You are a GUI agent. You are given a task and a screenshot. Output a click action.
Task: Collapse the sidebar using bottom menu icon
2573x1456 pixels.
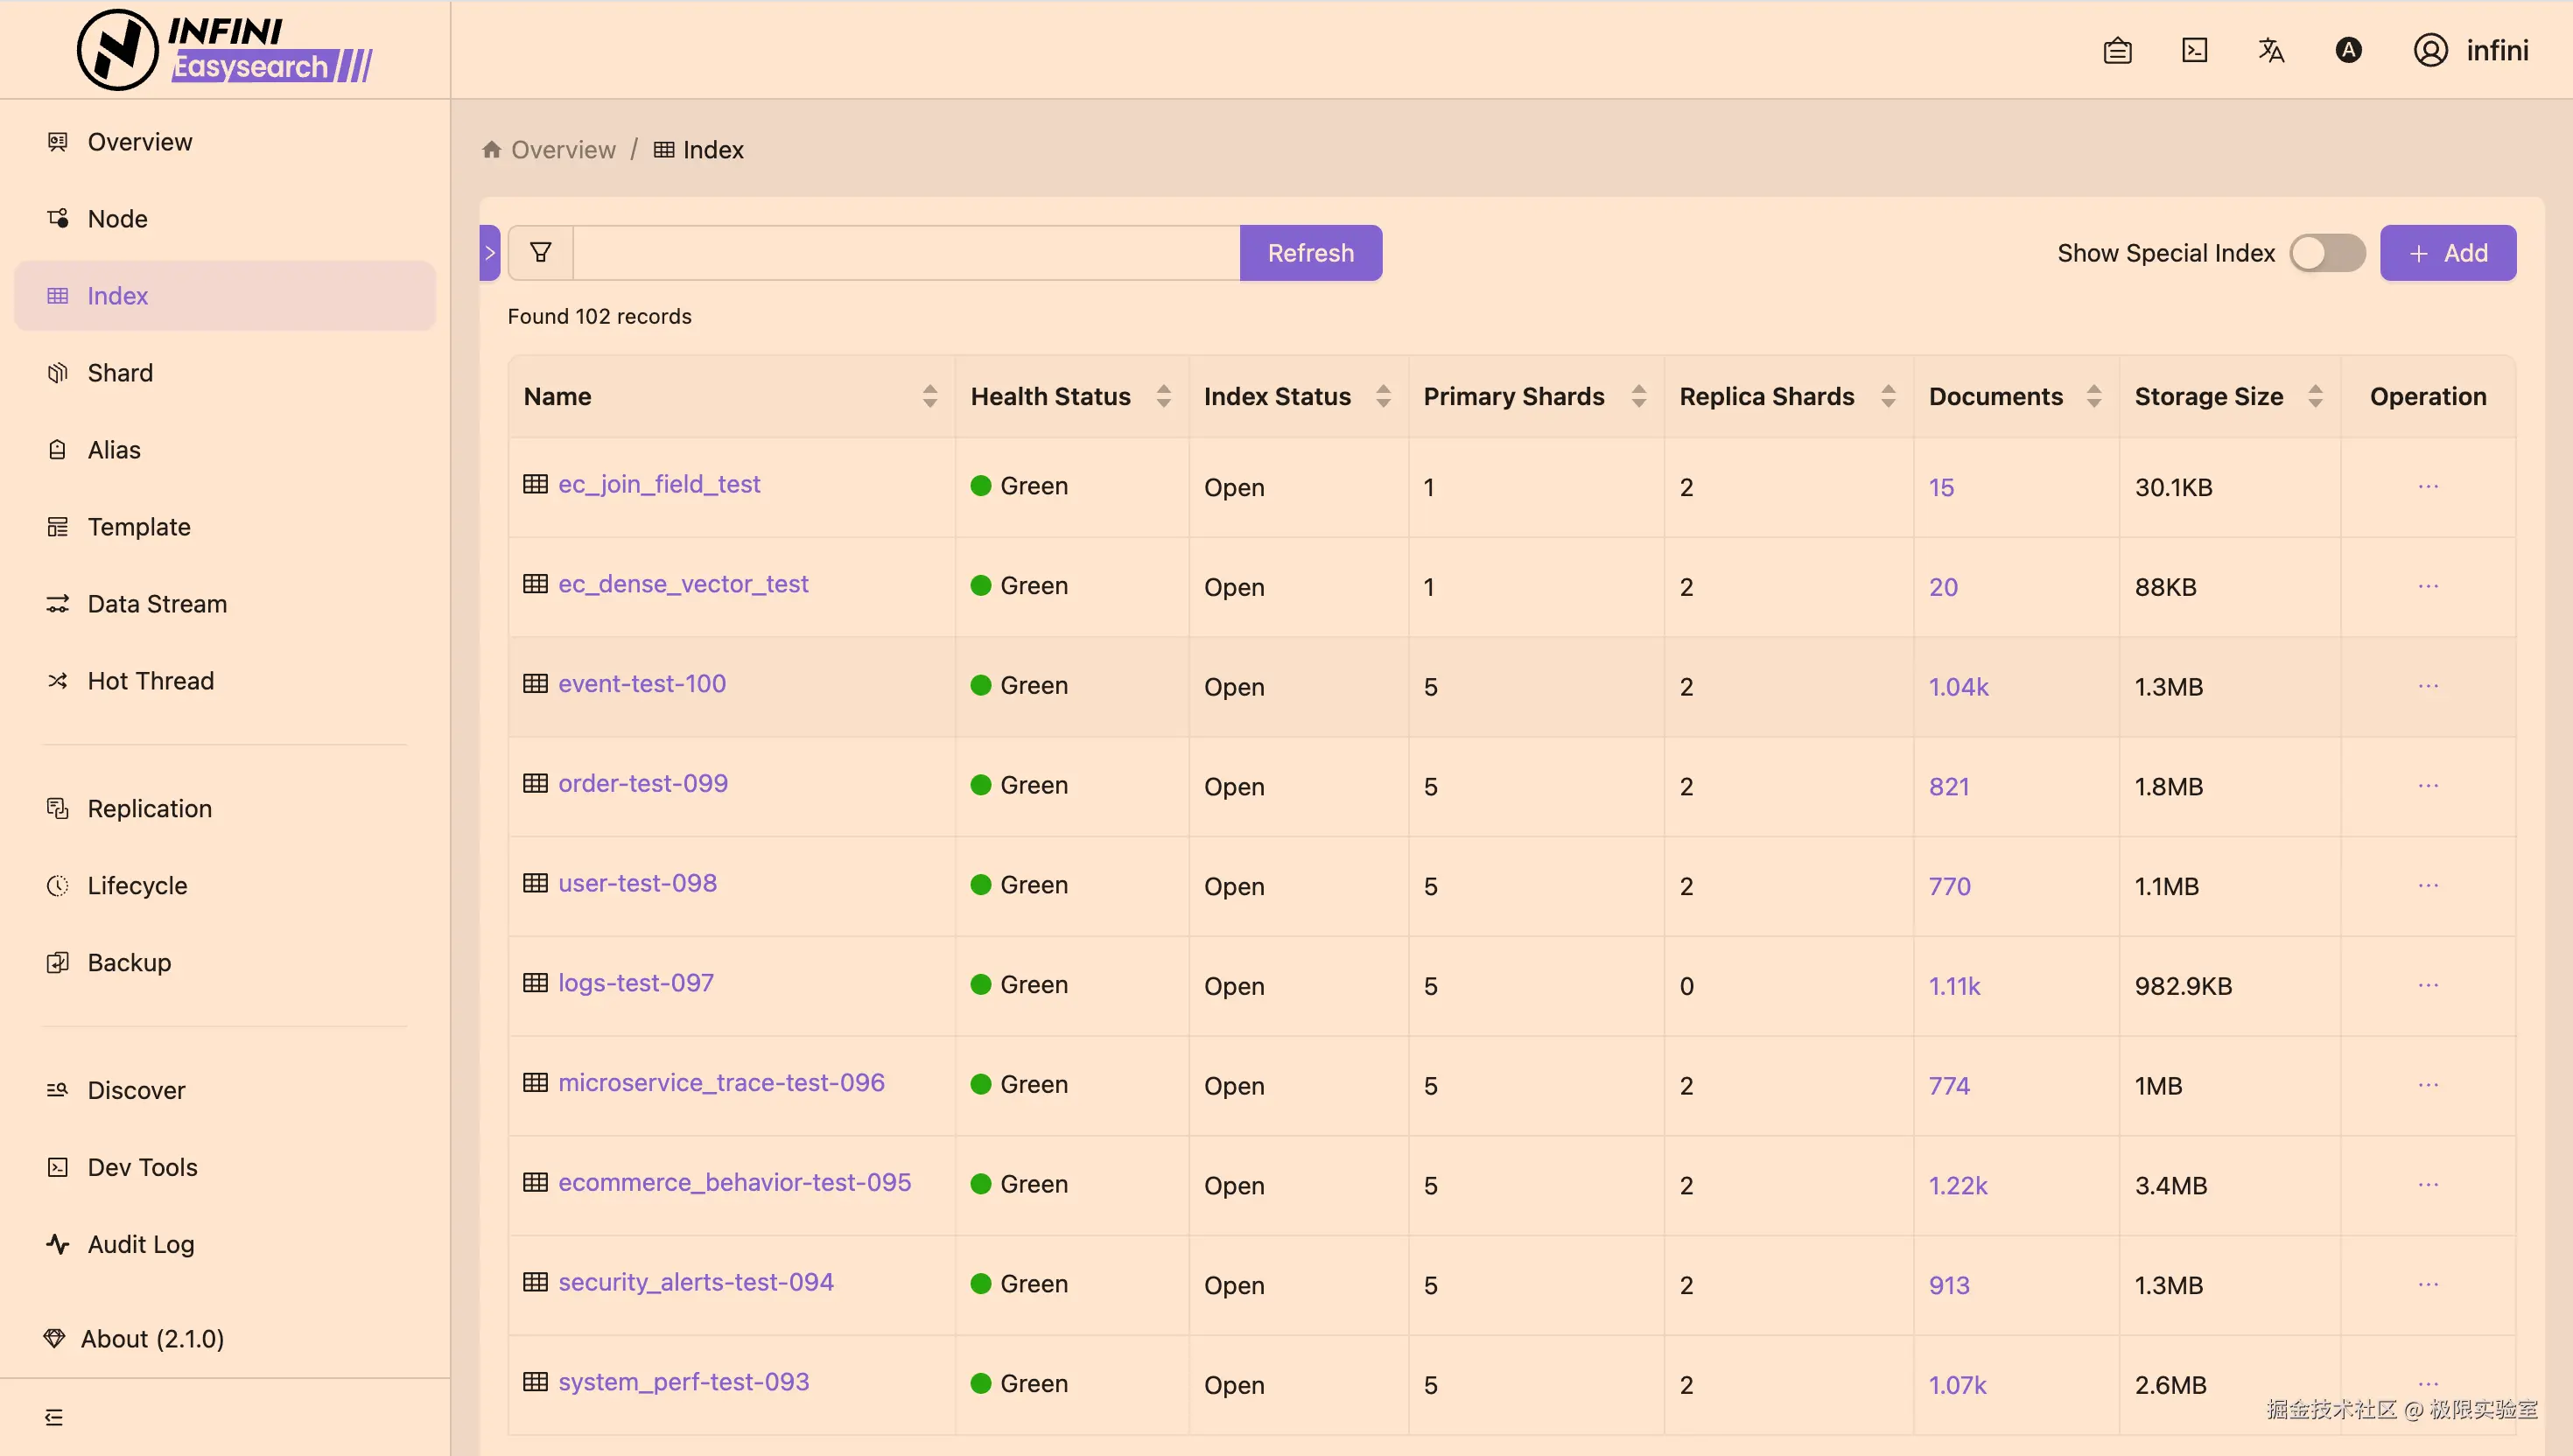click(x=54, y=1417)
